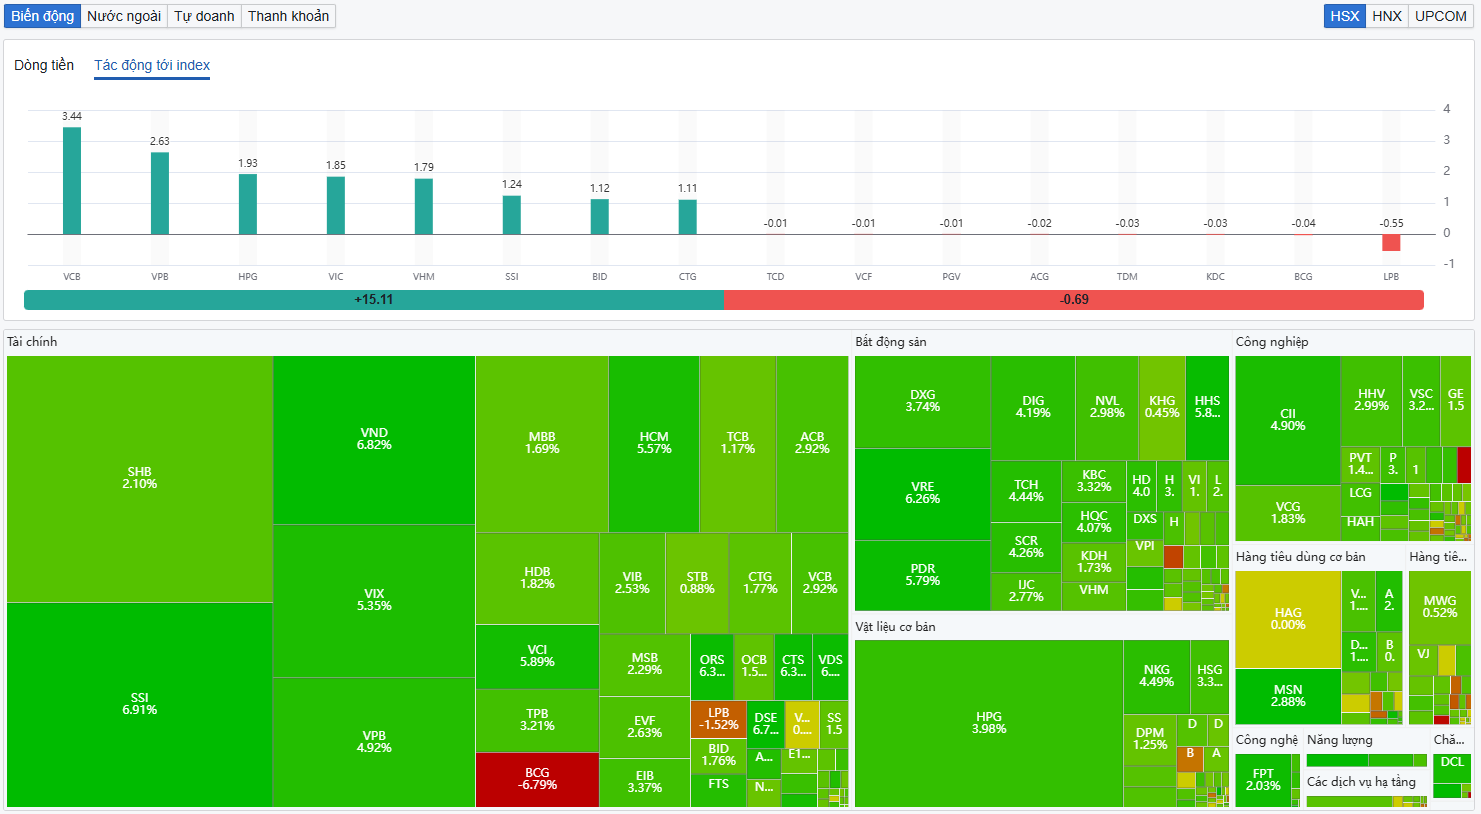Click the red -0.69 progress segment
Image resolution: width=1481 pixels, height=814 pixels.
coord(1074,300)
